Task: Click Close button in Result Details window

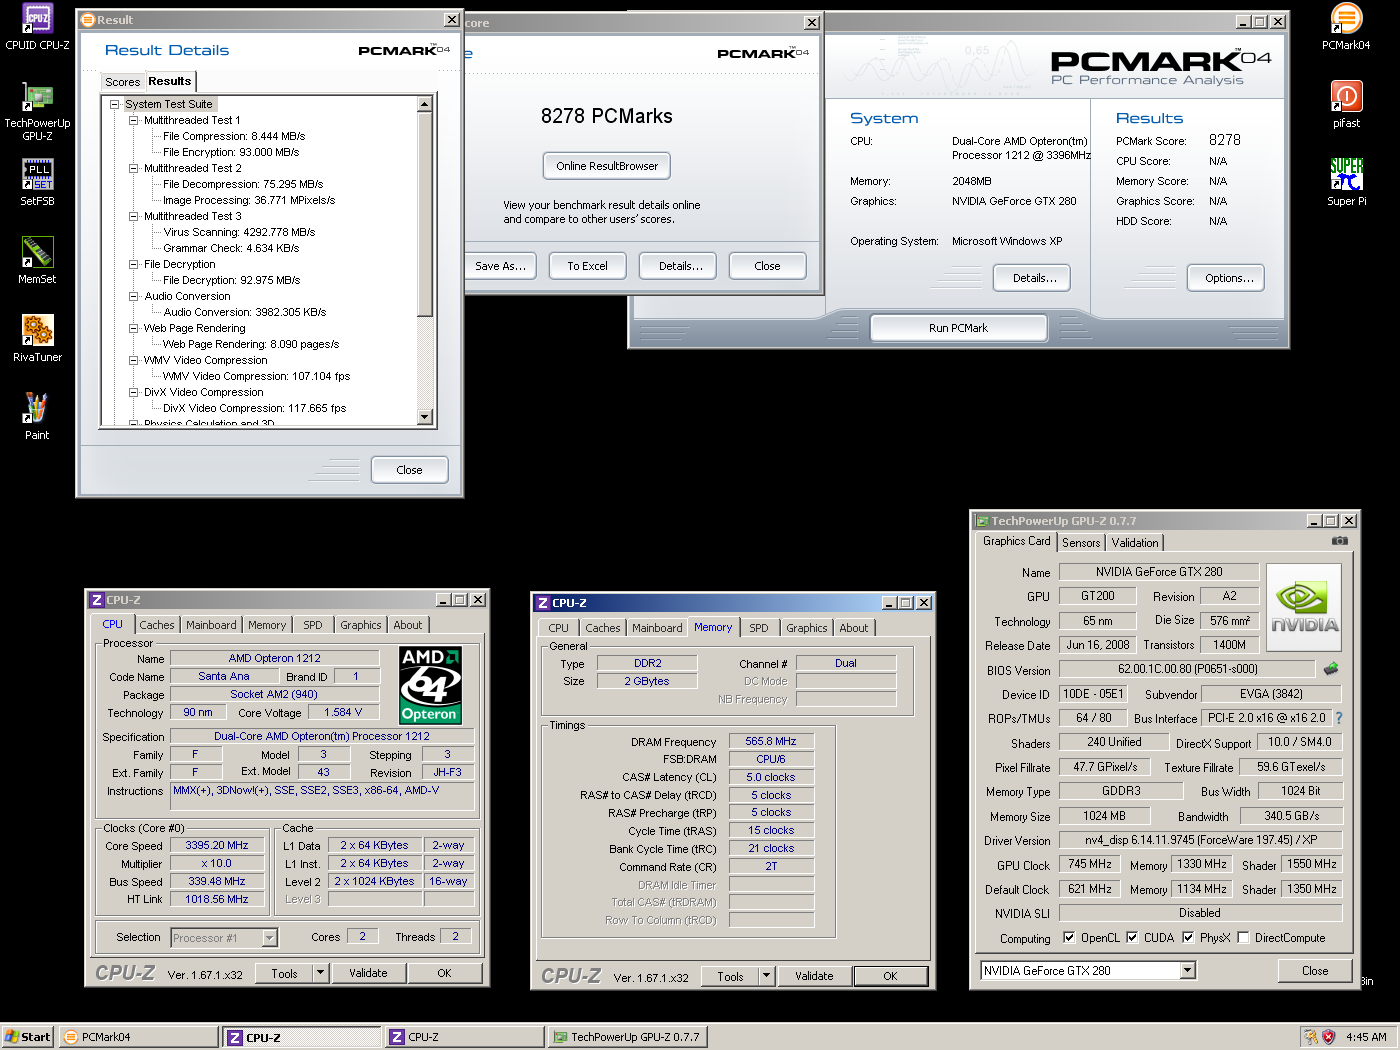Action: [x=409, y=470]
